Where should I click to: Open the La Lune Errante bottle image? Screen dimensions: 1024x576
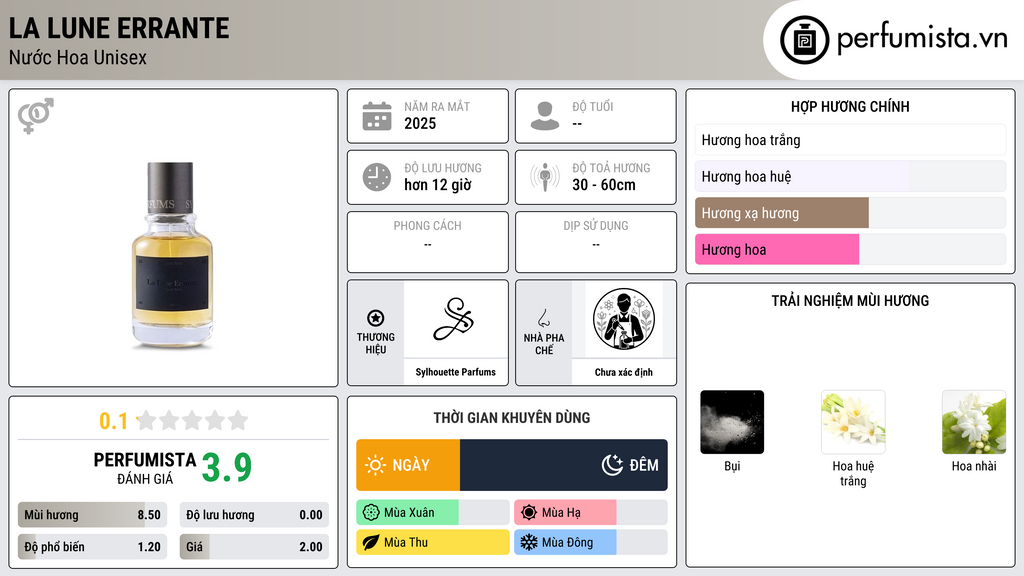pos(172,255)
